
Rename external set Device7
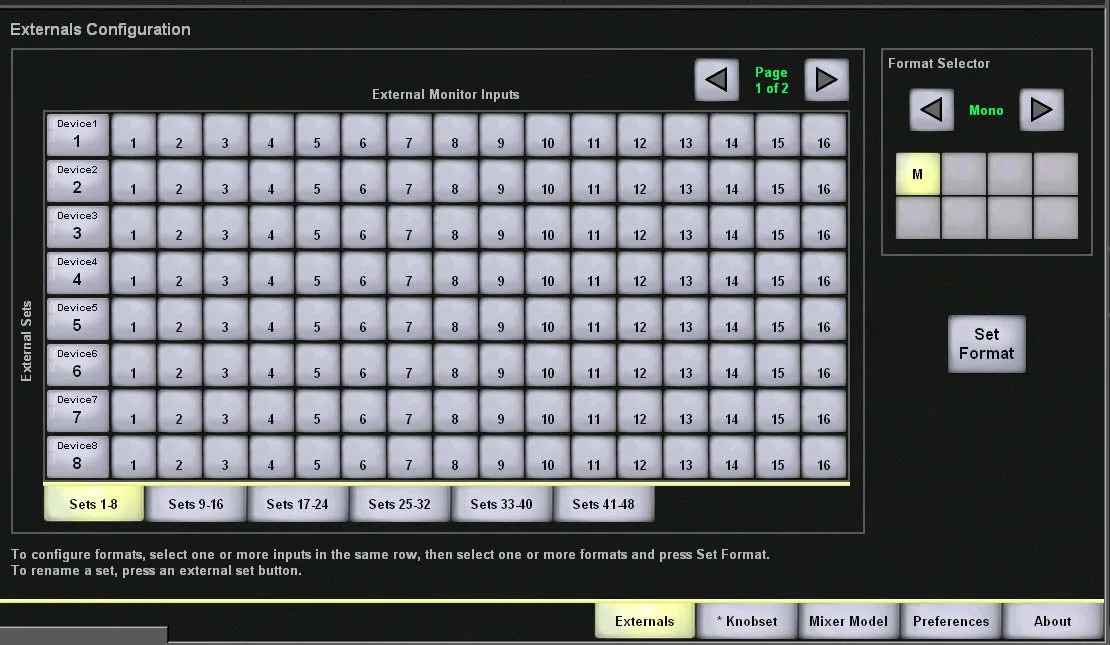click(78, 411)
